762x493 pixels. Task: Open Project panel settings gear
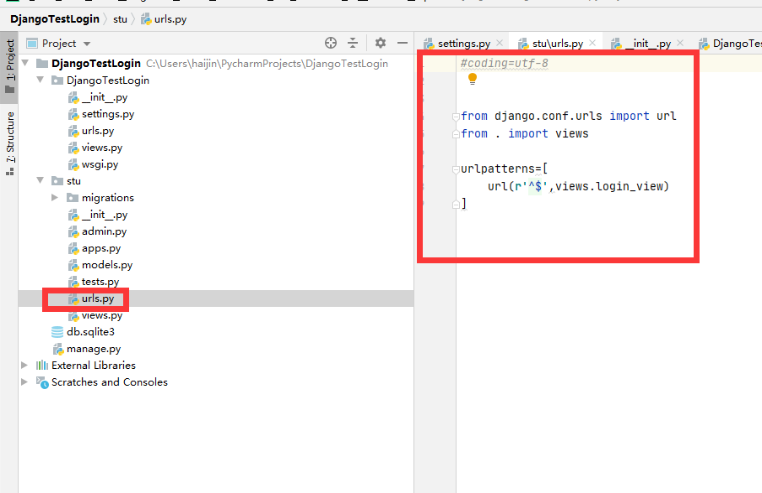click(381, 43)
